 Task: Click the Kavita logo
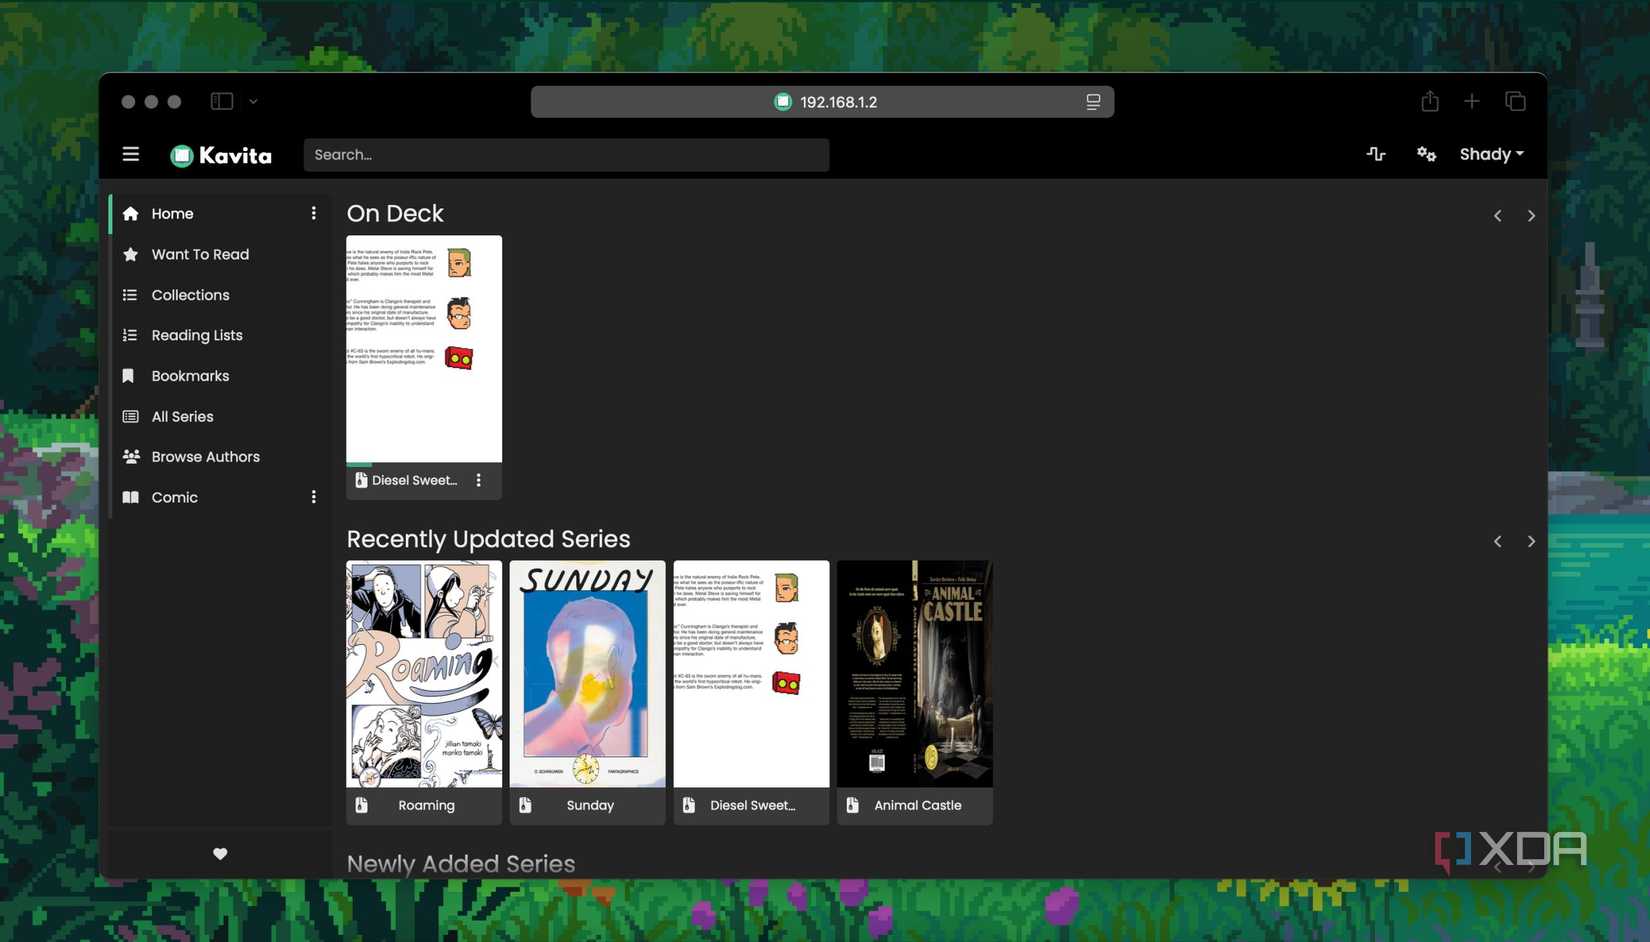(221, 155)
